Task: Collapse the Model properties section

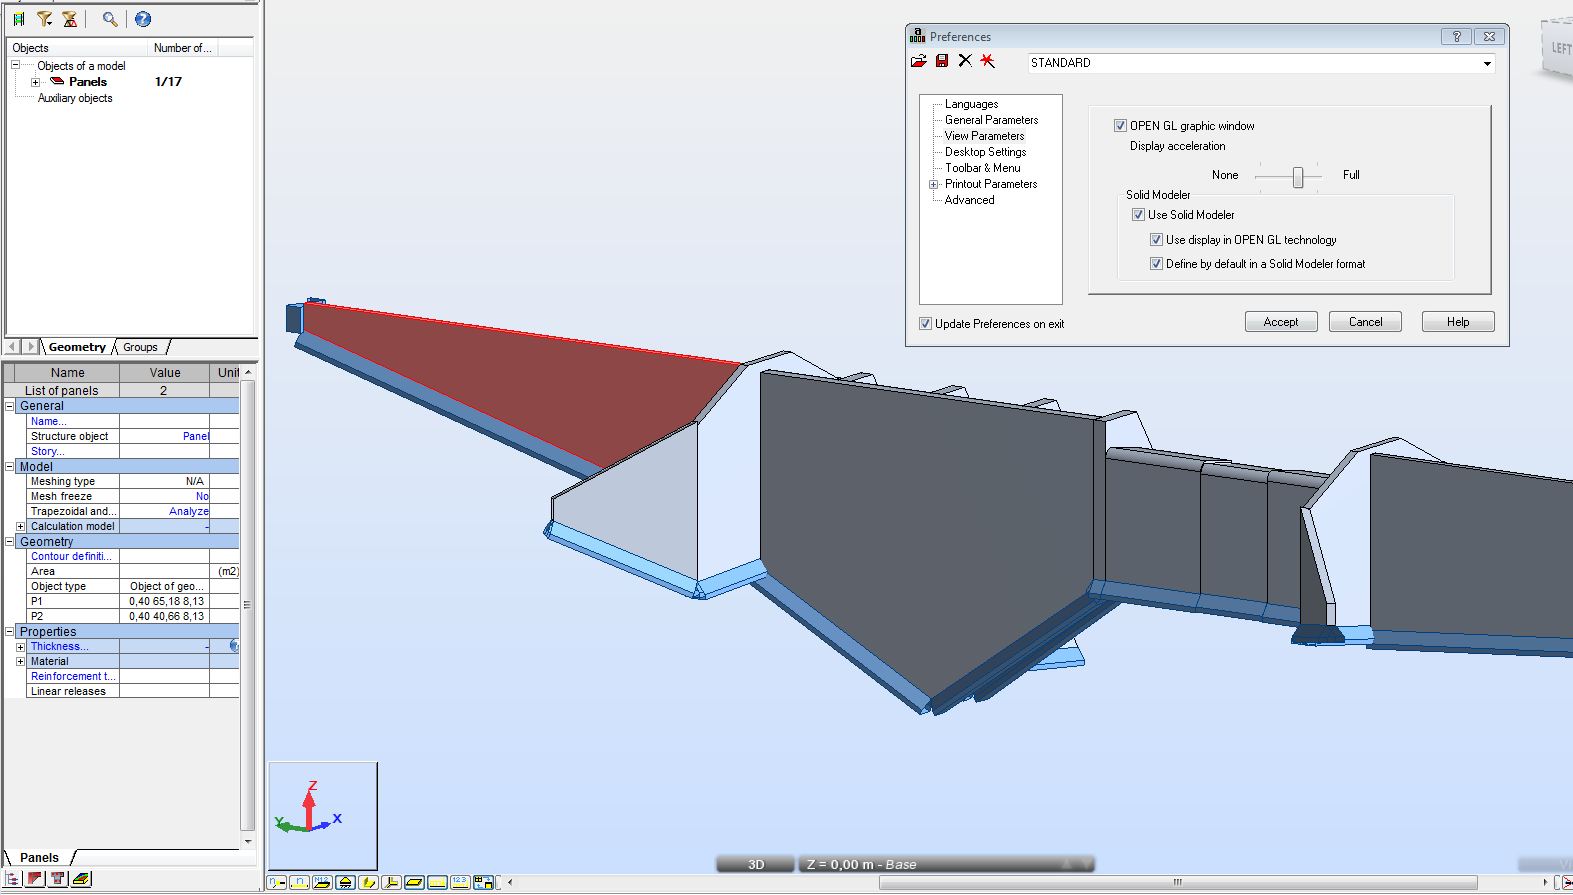Action: 10,467
